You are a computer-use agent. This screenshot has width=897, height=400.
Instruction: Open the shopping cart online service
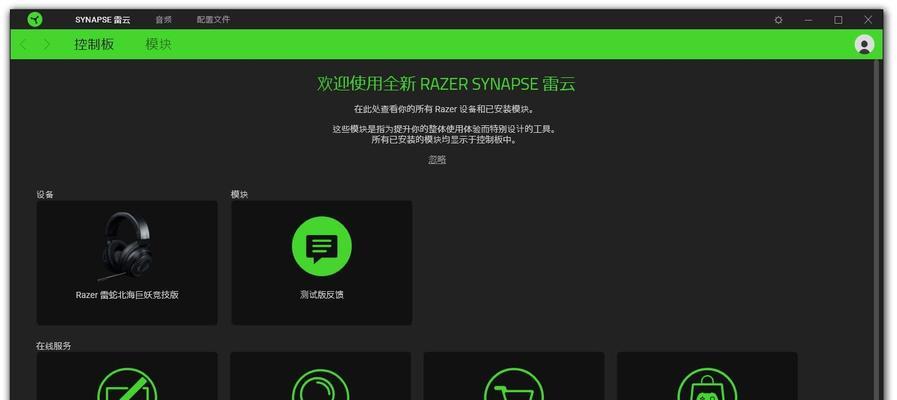click(x=514, y=376)
